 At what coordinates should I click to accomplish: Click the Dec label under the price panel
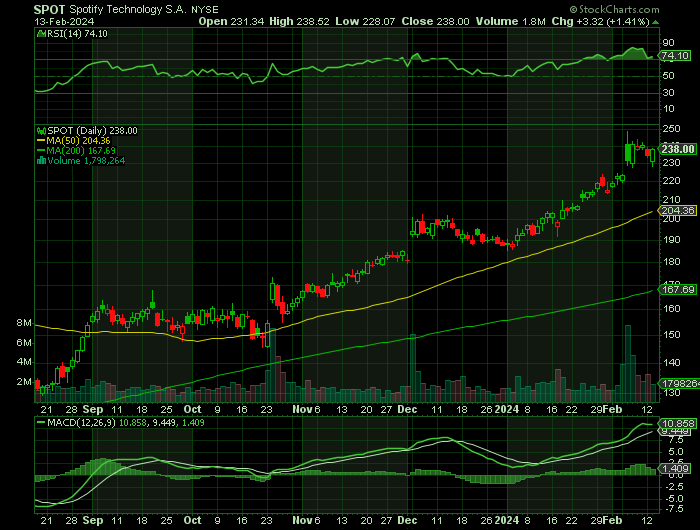(407, 409)
